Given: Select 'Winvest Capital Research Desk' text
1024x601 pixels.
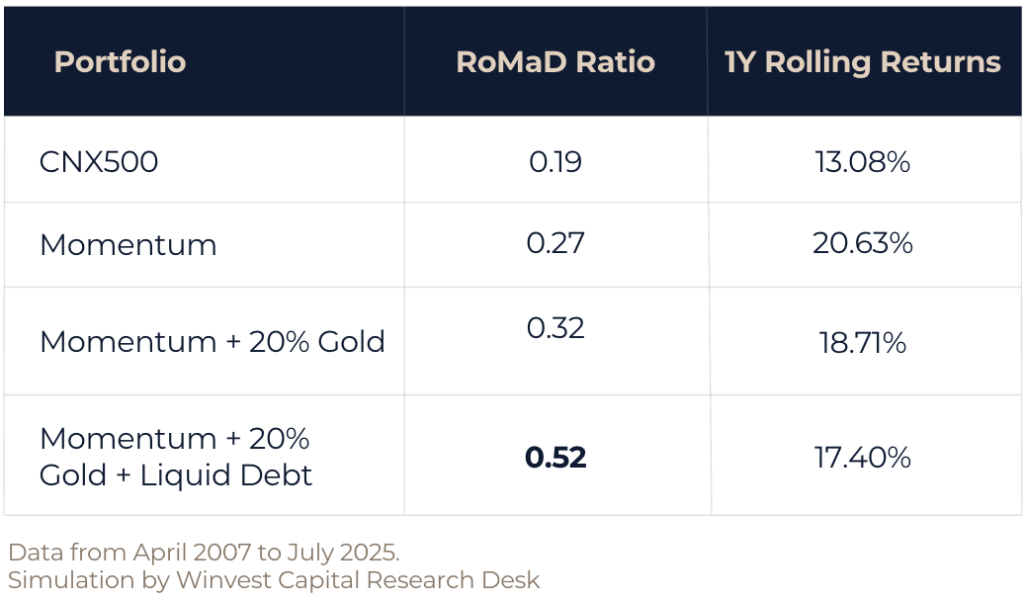Looking at the screenshot, I should point(355,579).
